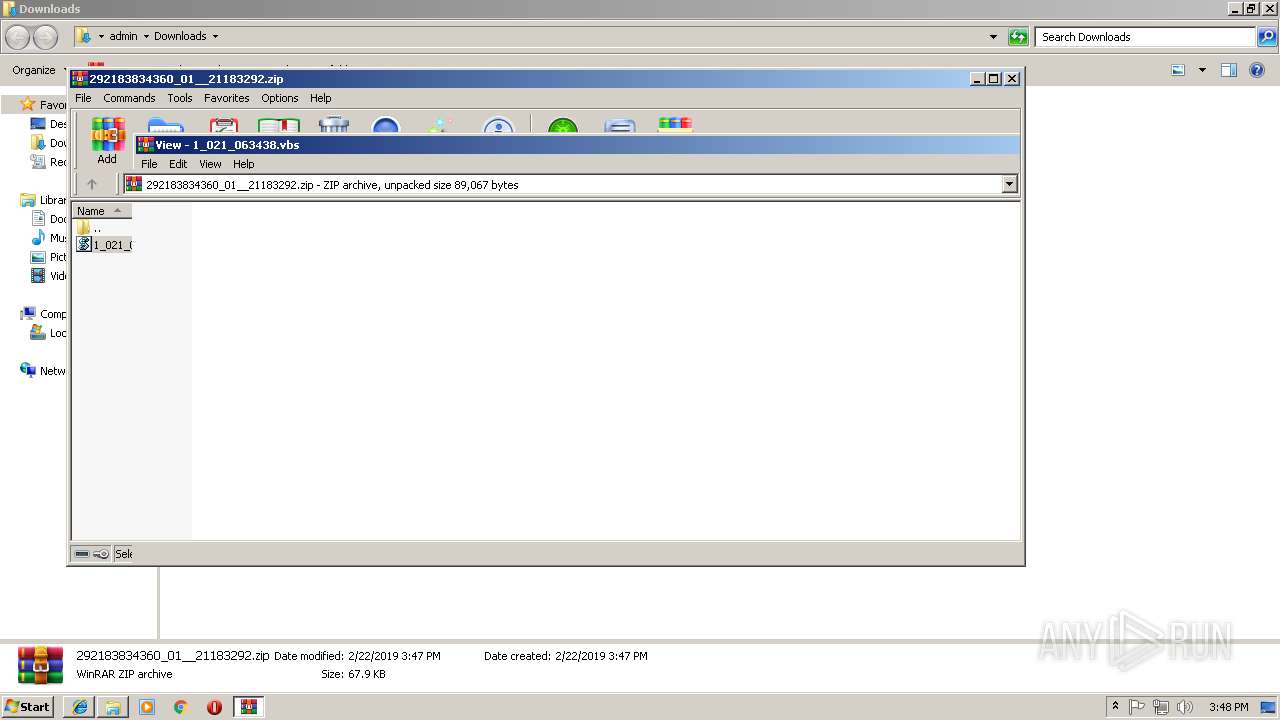Show hidden tray icons arrow
The height and width of the screenshot is (720, 1280).
pos(1115,707)
